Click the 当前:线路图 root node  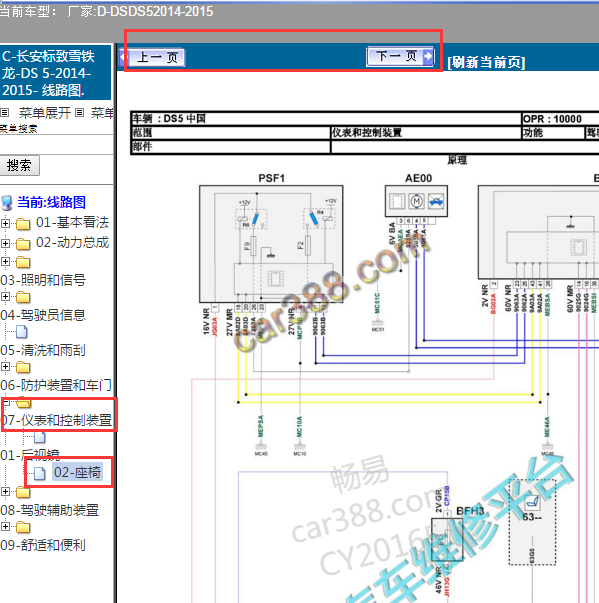tap(51, 202)
